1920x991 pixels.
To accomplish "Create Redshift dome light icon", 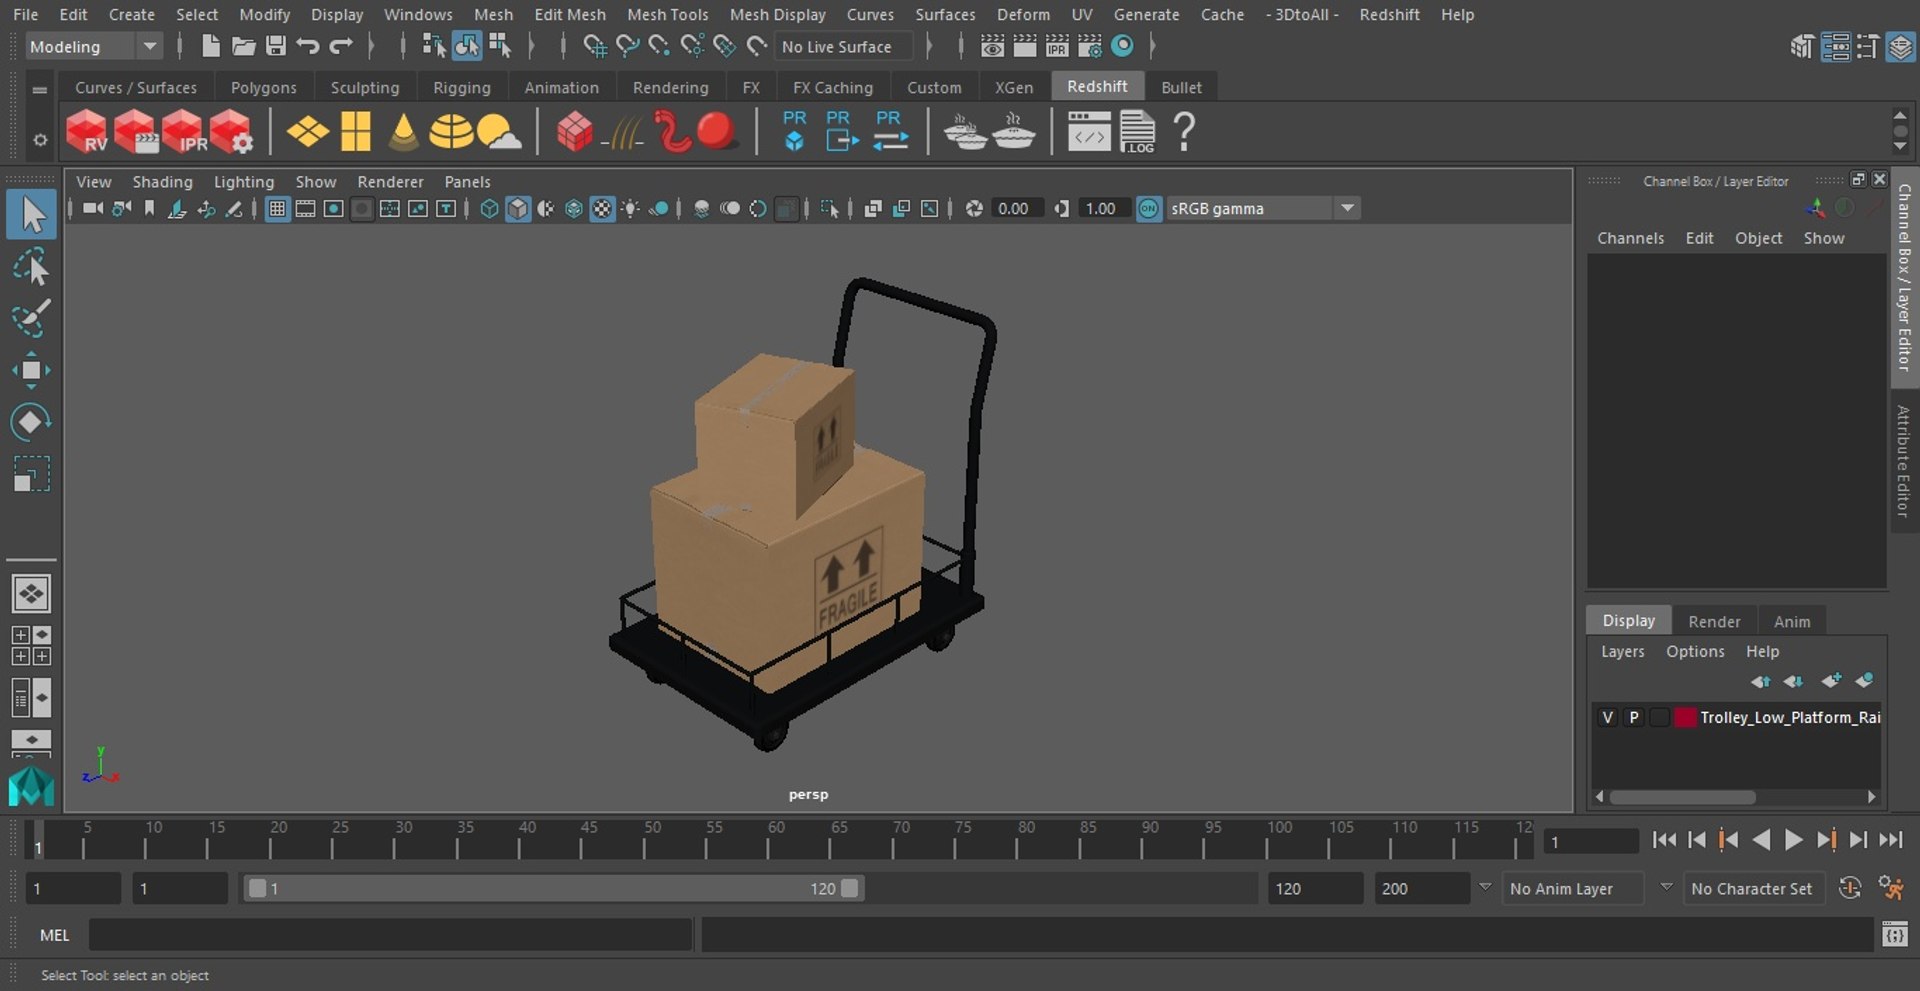I will 451,132.
